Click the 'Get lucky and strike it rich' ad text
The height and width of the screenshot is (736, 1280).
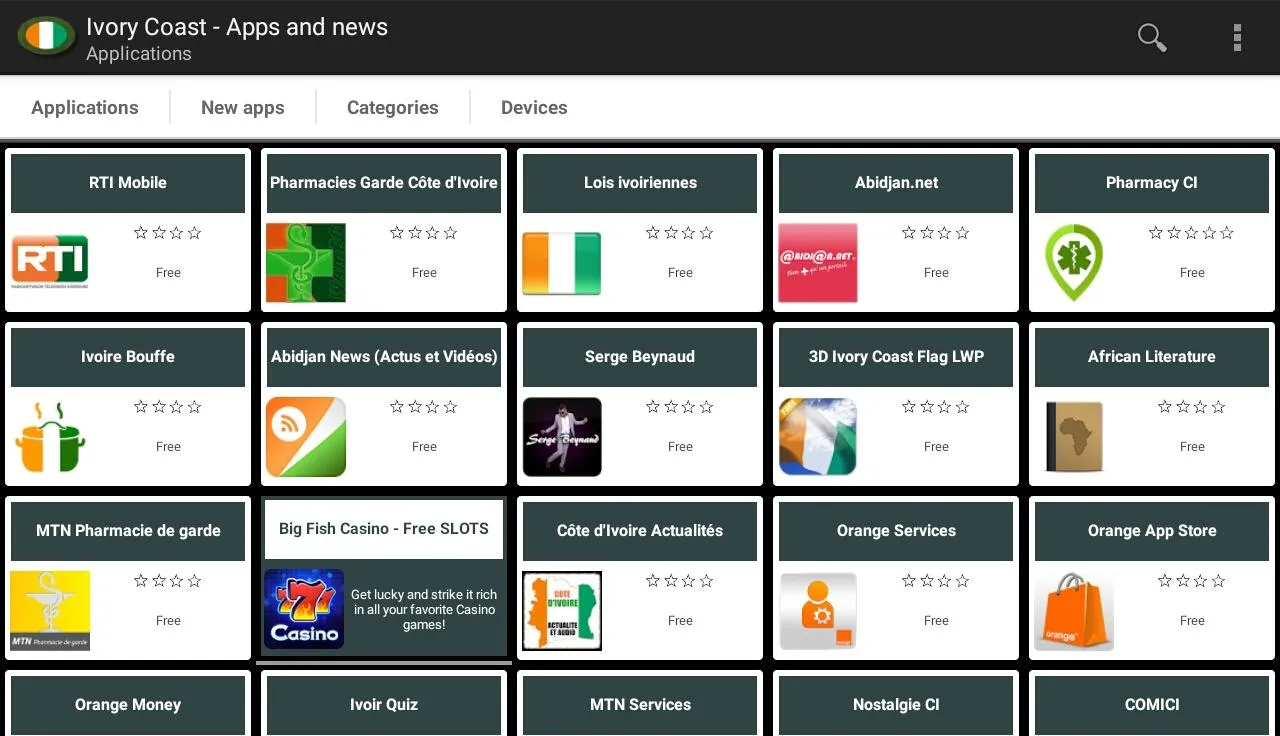coord(424,609)
